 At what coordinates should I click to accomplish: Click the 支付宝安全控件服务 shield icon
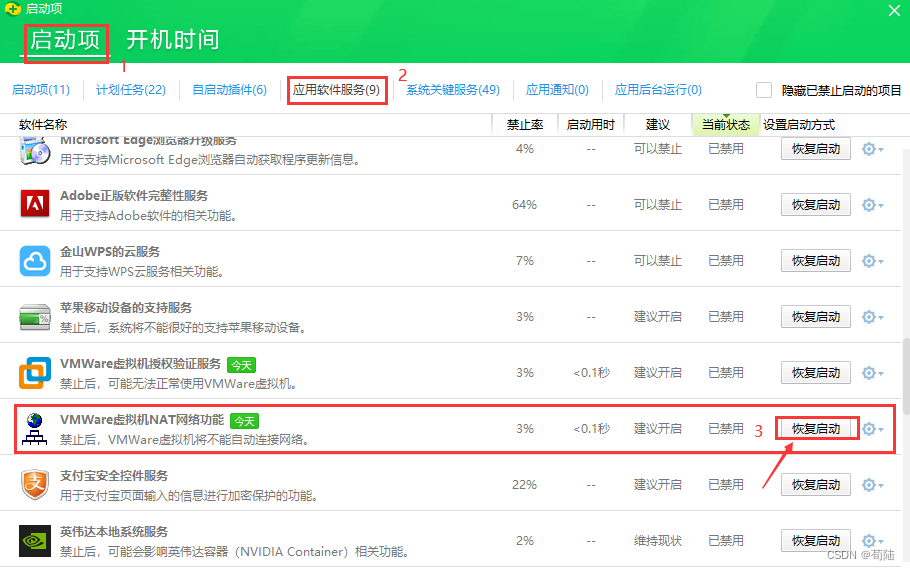pos(35,485)
